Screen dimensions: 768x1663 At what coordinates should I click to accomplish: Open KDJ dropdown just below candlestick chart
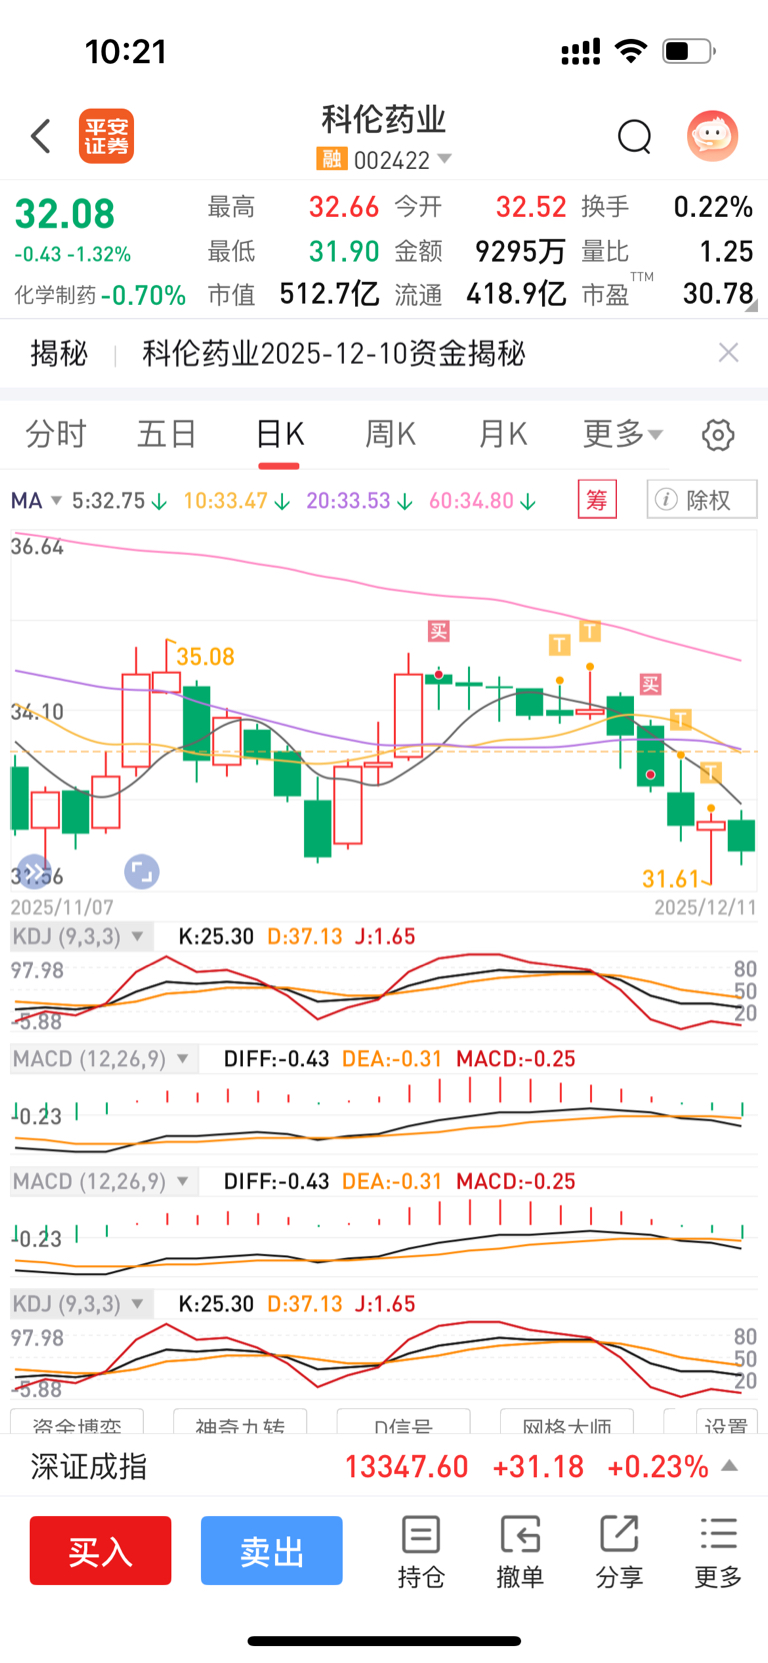[82, 937]
